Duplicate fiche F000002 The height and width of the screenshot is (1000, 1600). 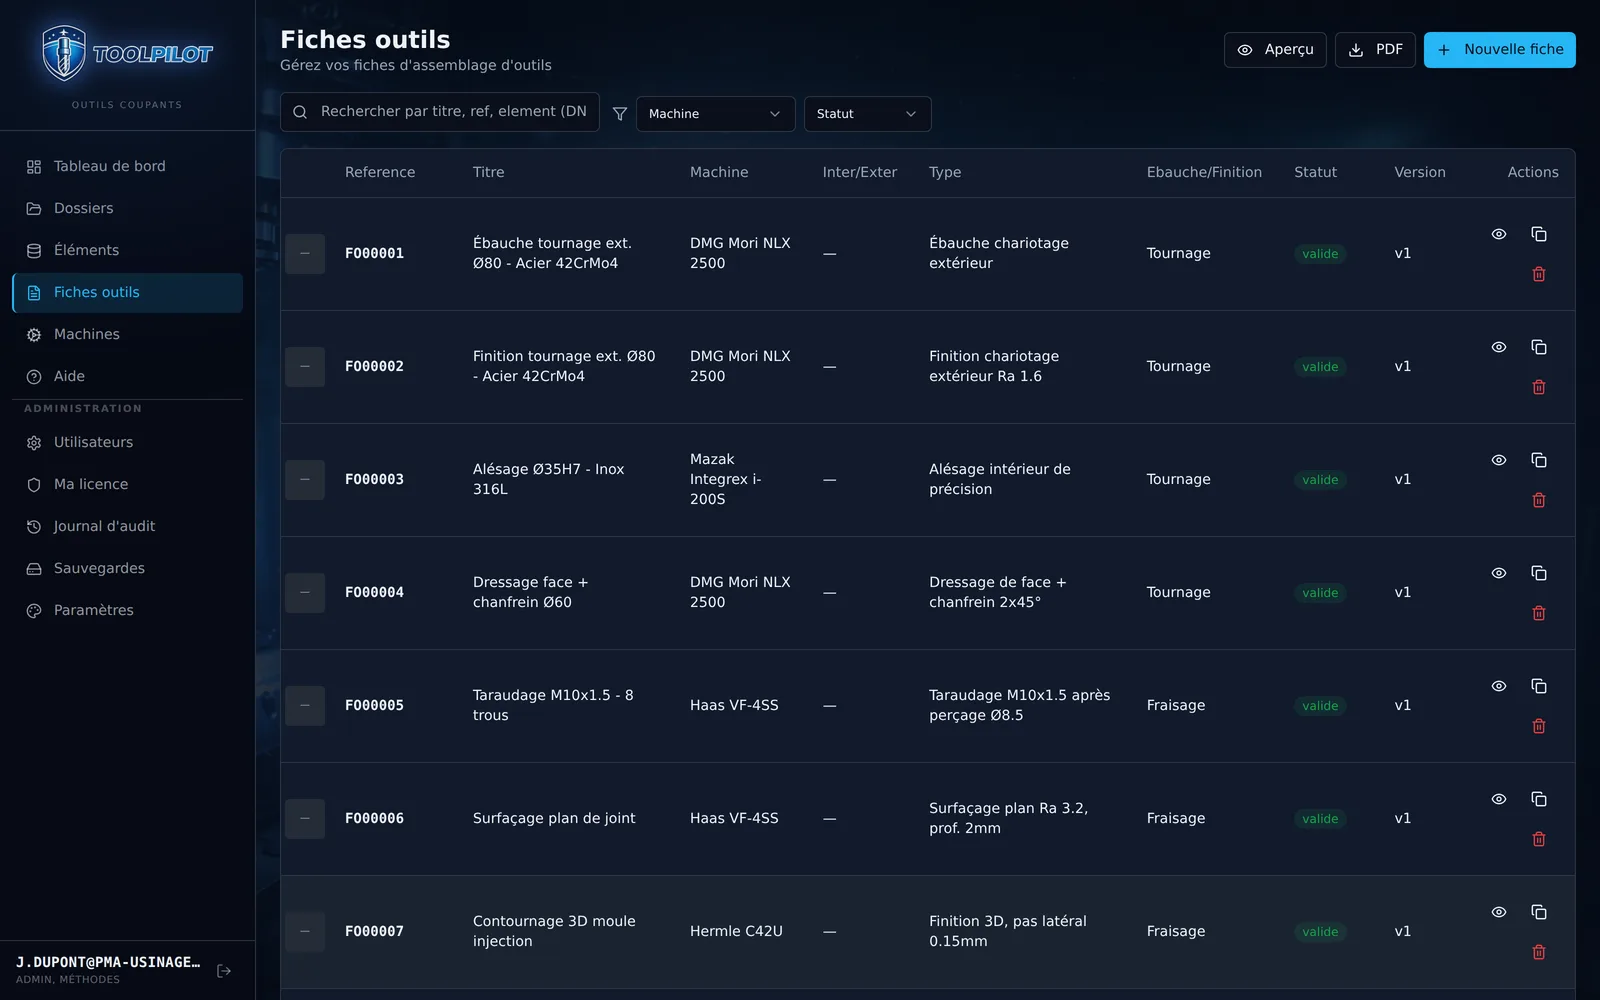1539,347
